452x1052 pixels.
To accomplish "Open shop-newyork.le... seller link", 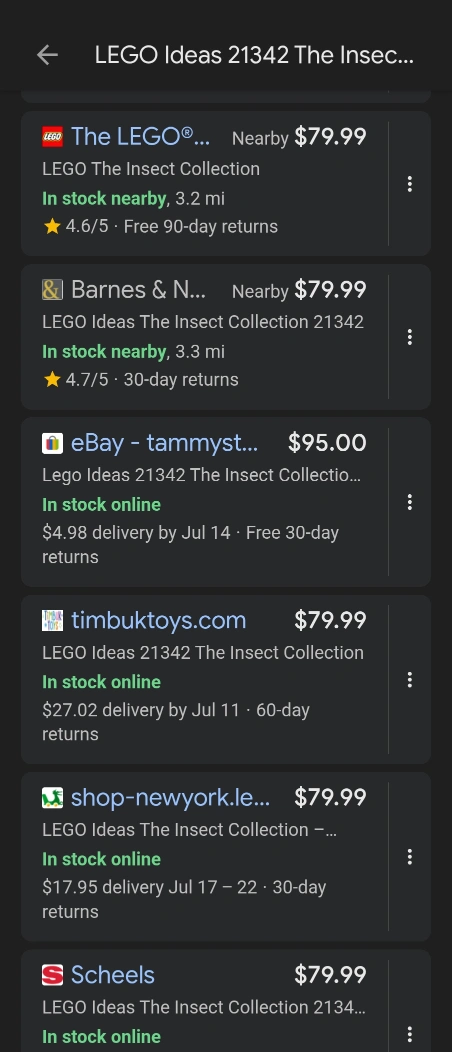I will [170, 797].
